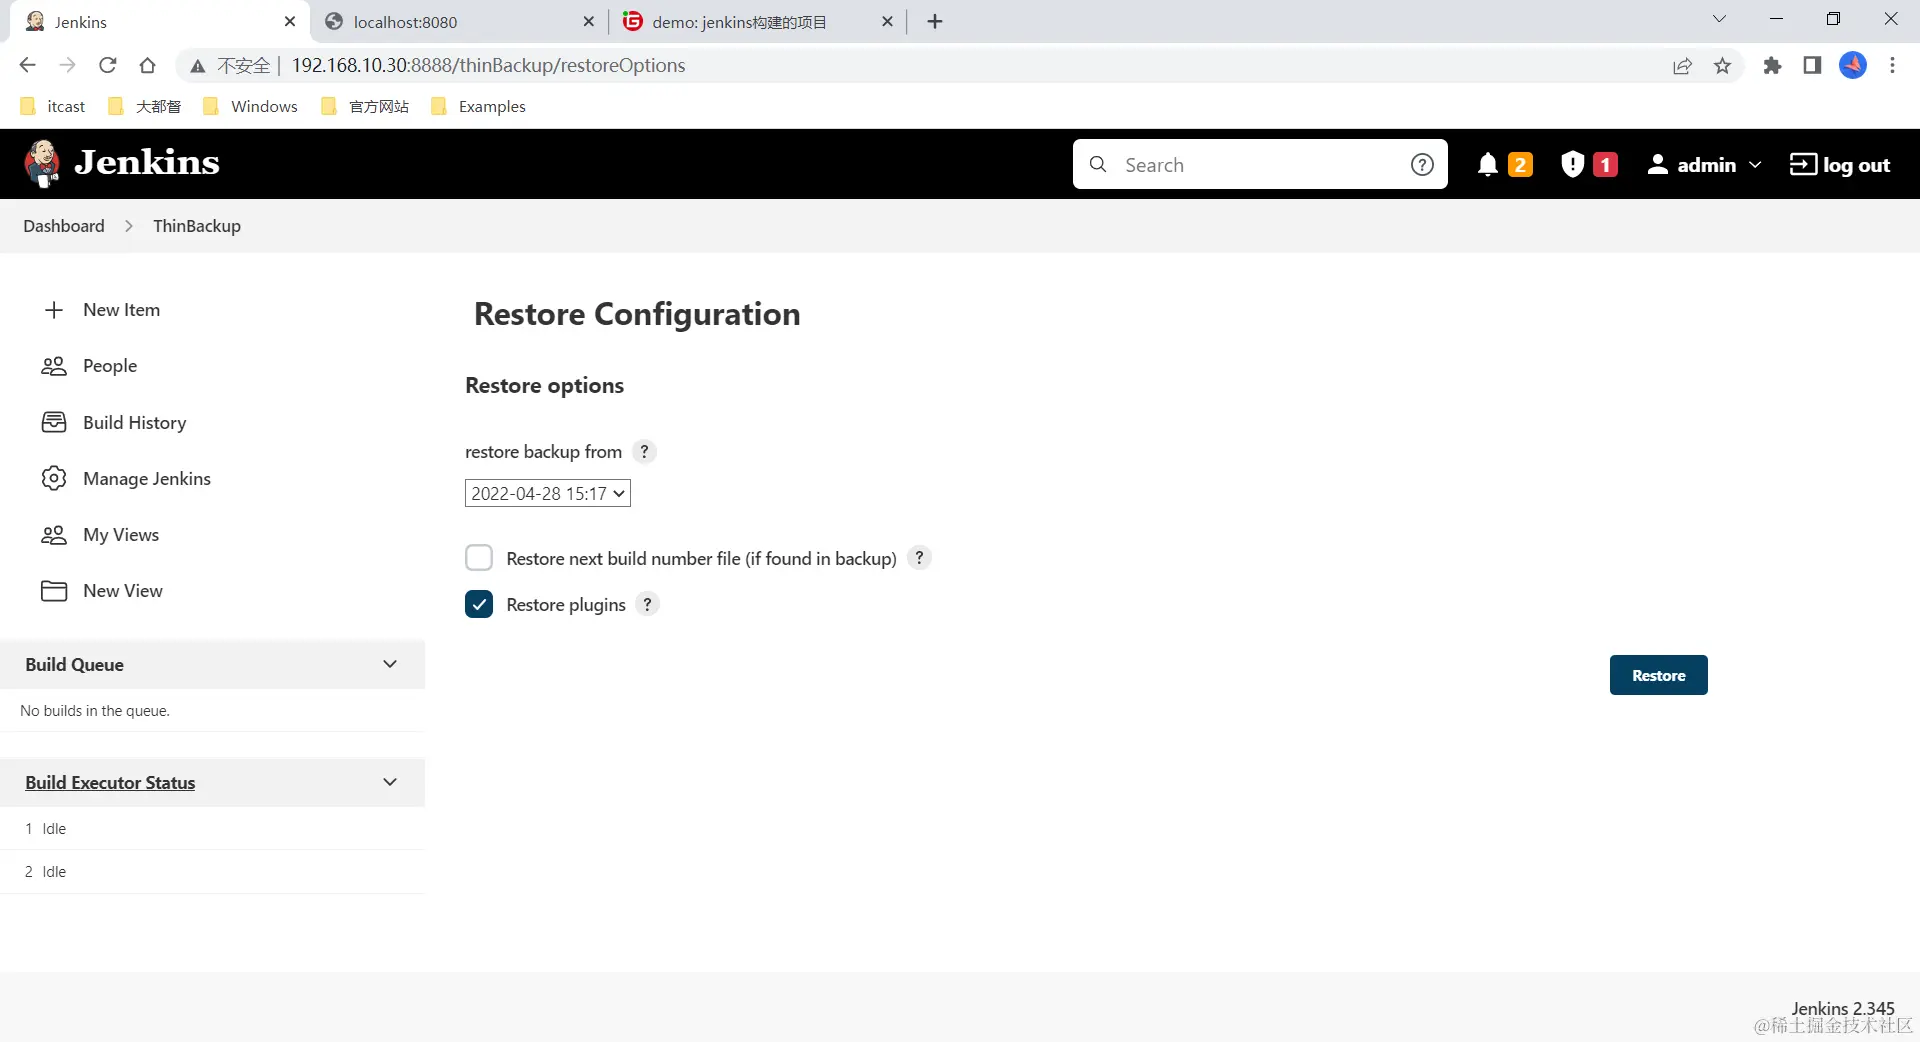Click the admin user icon
The image size is (1920, 1042).
click(x=1657, y=164)
